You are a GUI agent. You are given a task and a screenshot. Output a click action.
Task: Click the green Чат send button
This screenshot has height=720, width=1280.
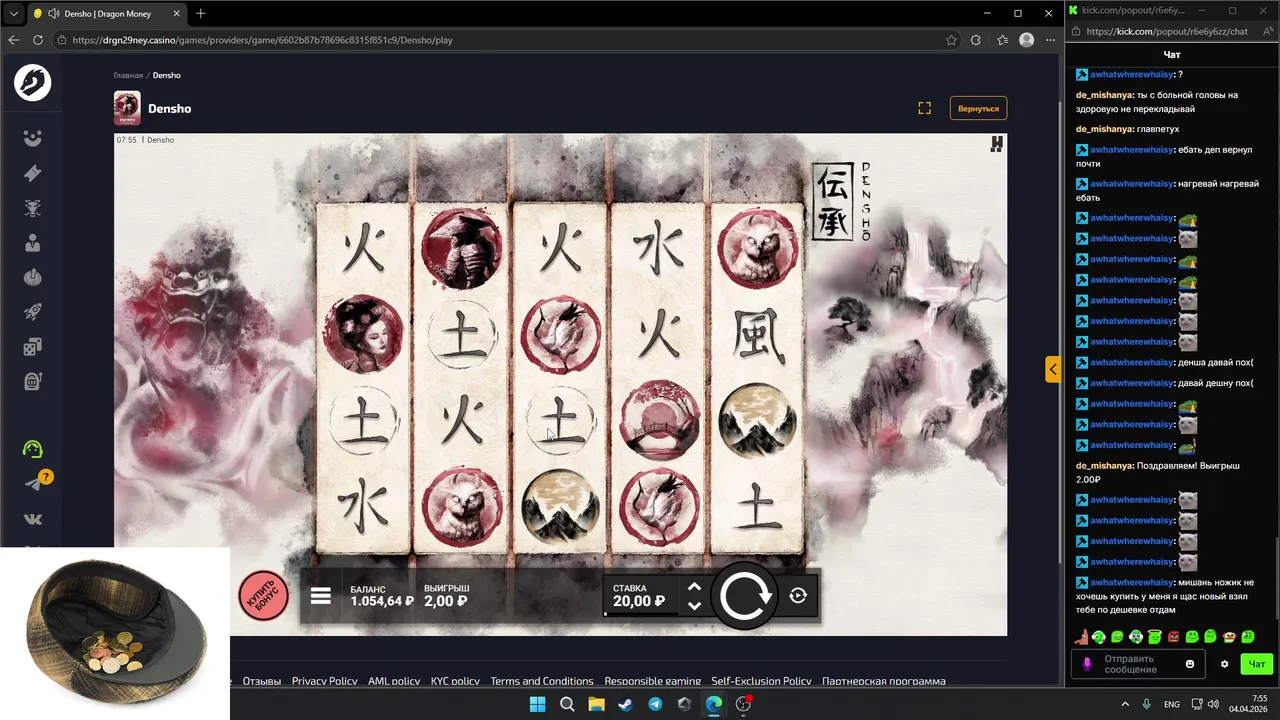pyautogui.click(x=1257, y=664)
